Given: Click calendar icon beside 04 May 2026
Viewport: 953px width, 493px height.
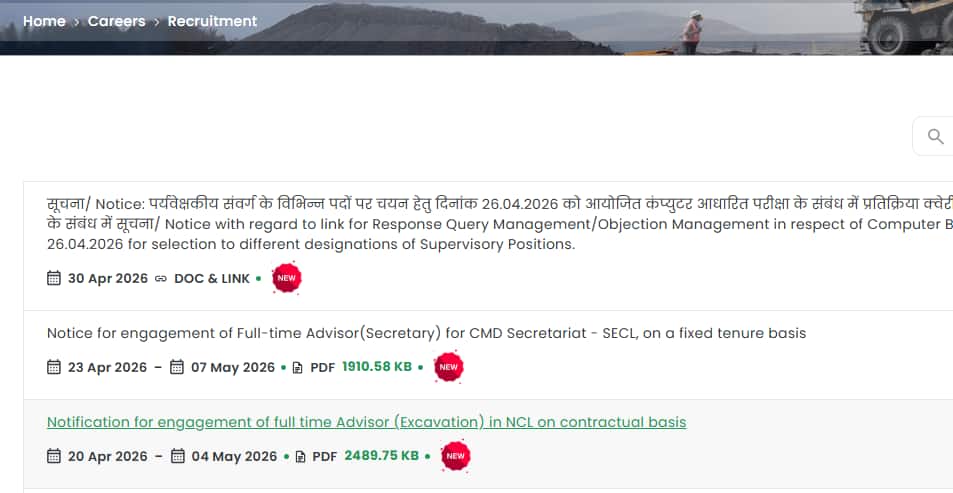Looking at the screenshot, I should [177, 456].
